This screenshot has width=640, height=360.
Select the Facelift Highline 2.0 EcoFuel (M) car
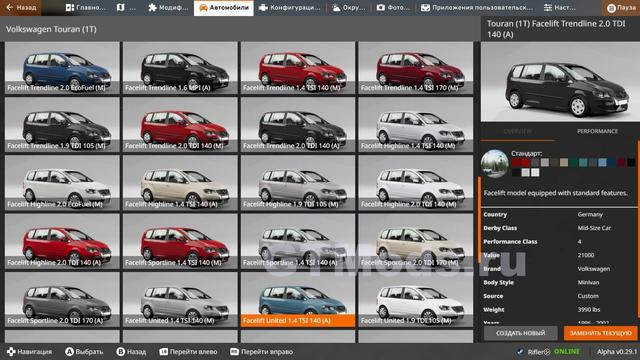[x=62, y=183]
